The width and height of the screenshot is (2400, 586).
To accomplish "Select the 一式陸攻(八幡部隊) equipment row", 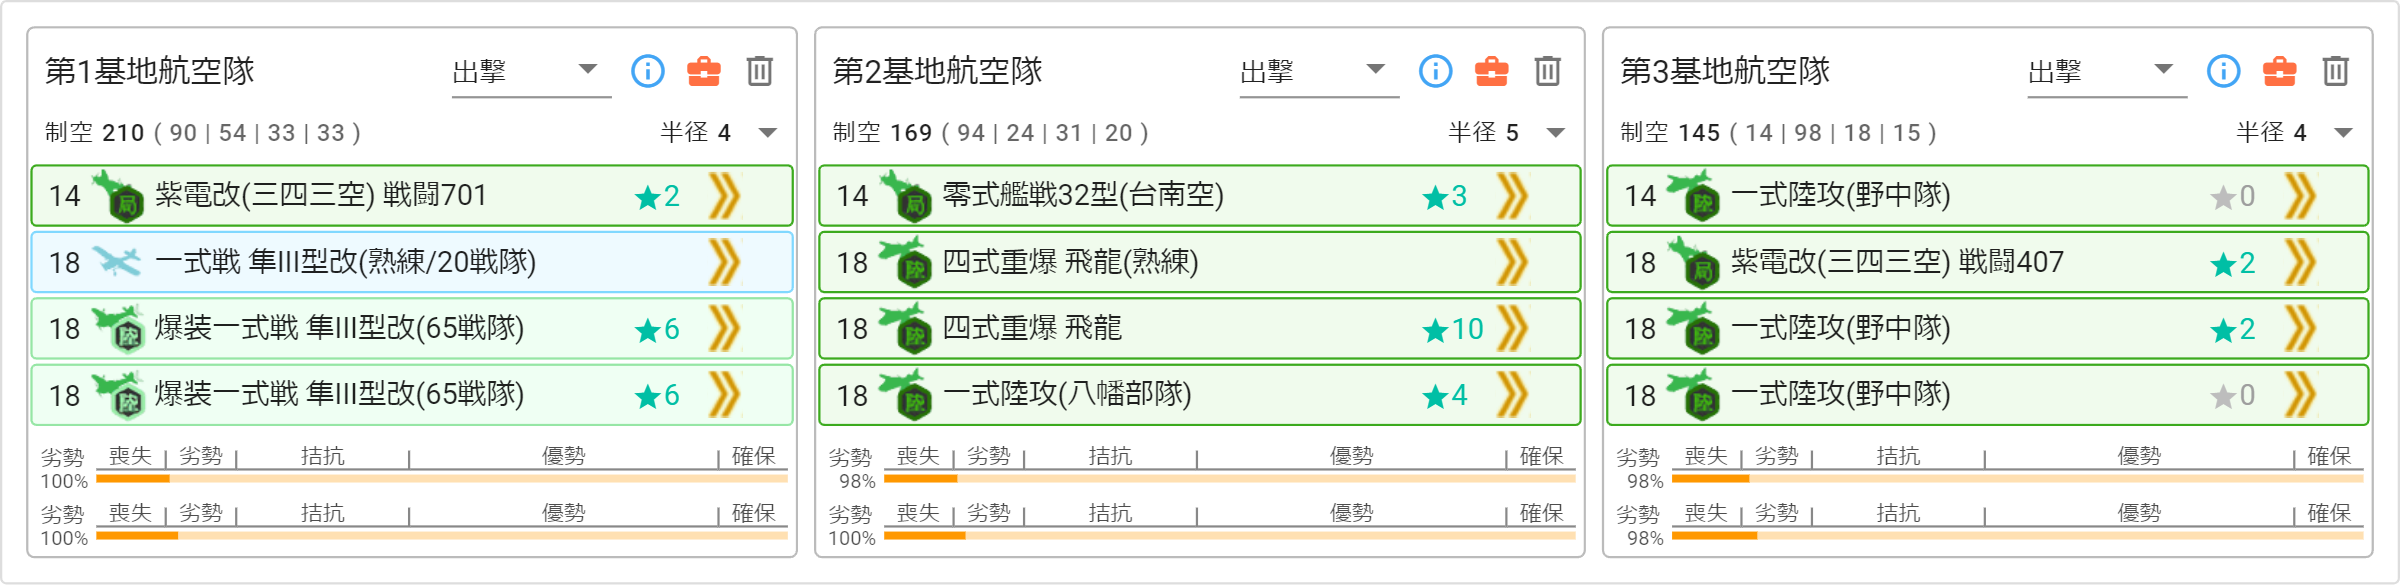I will coord(1200,395).
